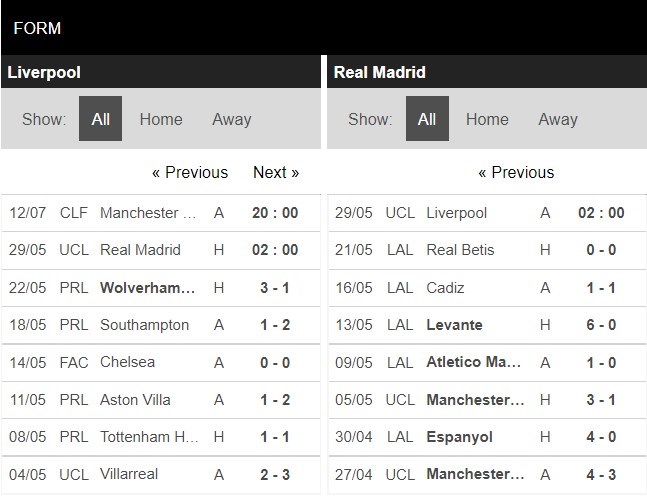Show Real Madrid's Away matches only
Viewport: 647px width, 500px height.
[x=557, y=119]
